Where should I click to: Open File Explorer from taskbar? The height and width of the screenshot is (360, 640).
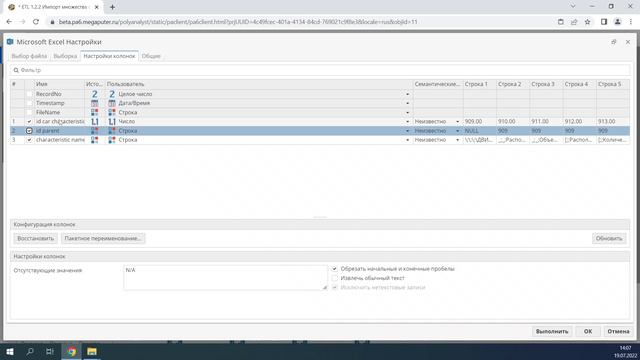click(92, 351)
